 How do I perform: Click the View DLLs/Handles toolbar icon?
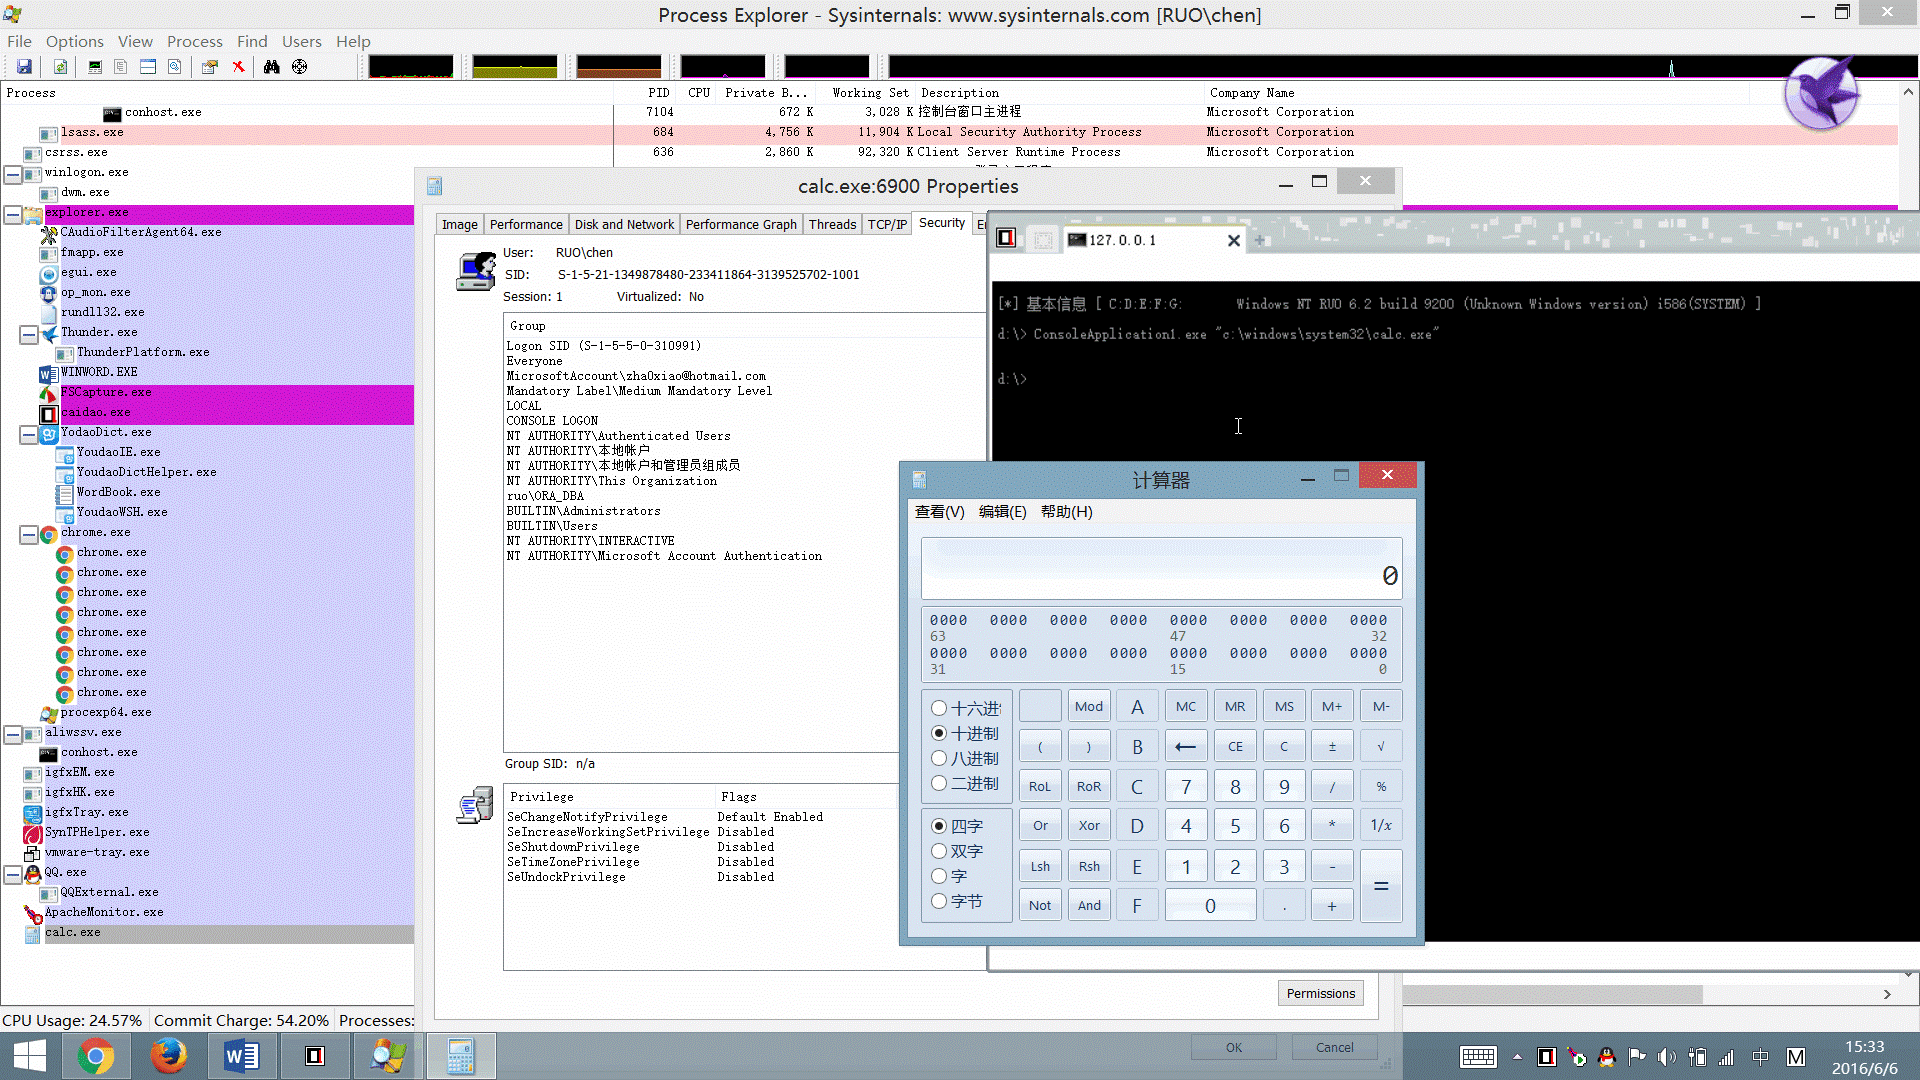[x=175, y=67]
